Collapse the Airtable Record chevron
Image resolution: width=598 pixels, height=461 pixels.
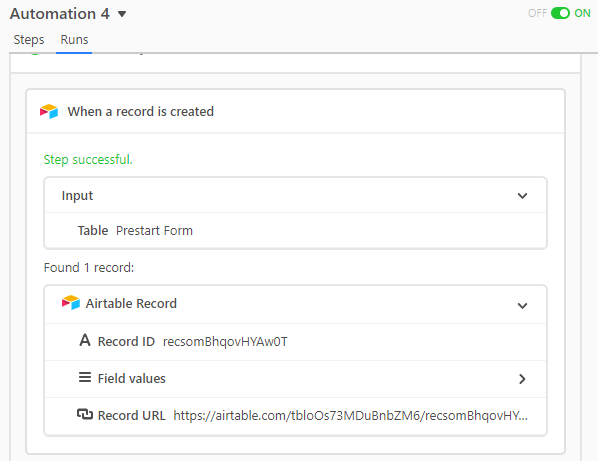point(522,305)
